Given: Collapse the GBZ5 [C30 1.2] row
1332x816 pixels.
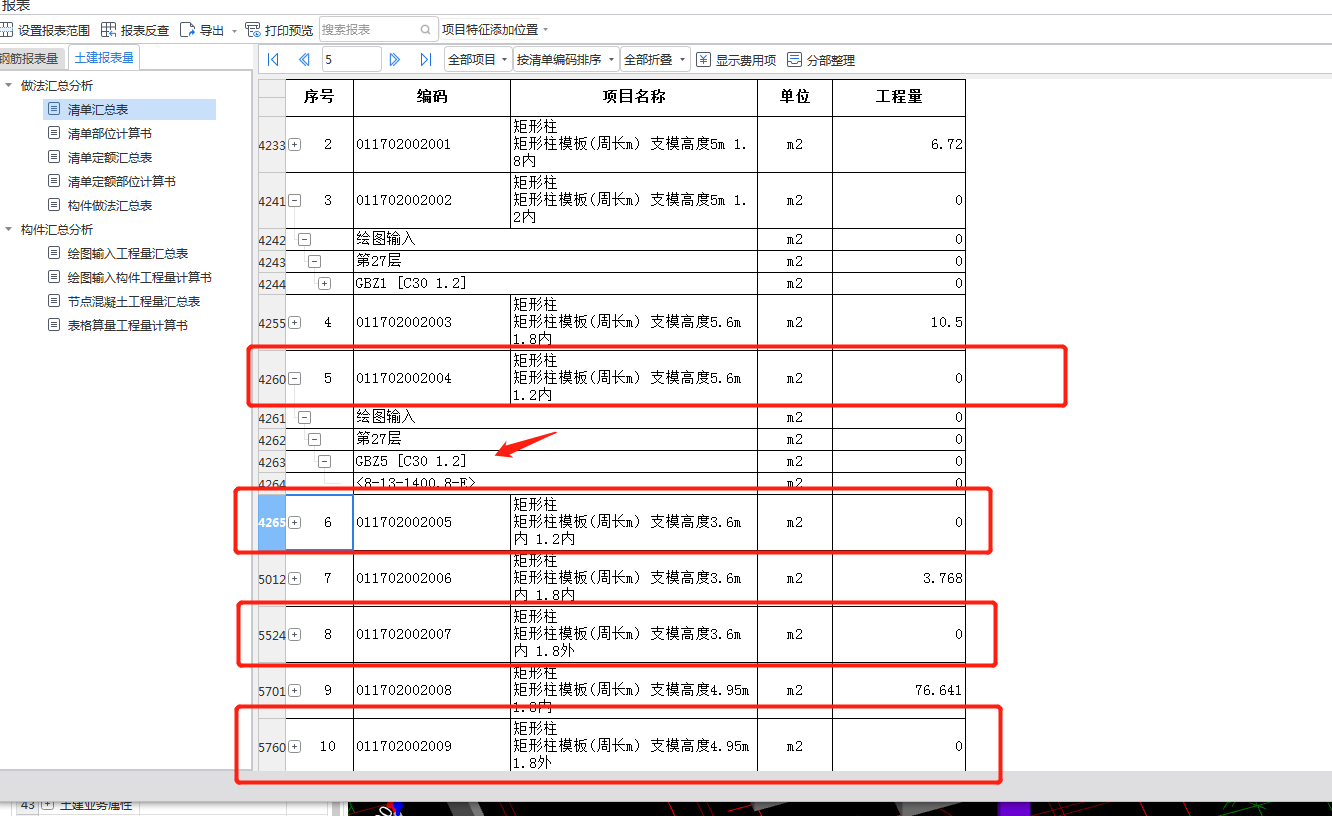Looking at the screenshot, I should [324, 462].
